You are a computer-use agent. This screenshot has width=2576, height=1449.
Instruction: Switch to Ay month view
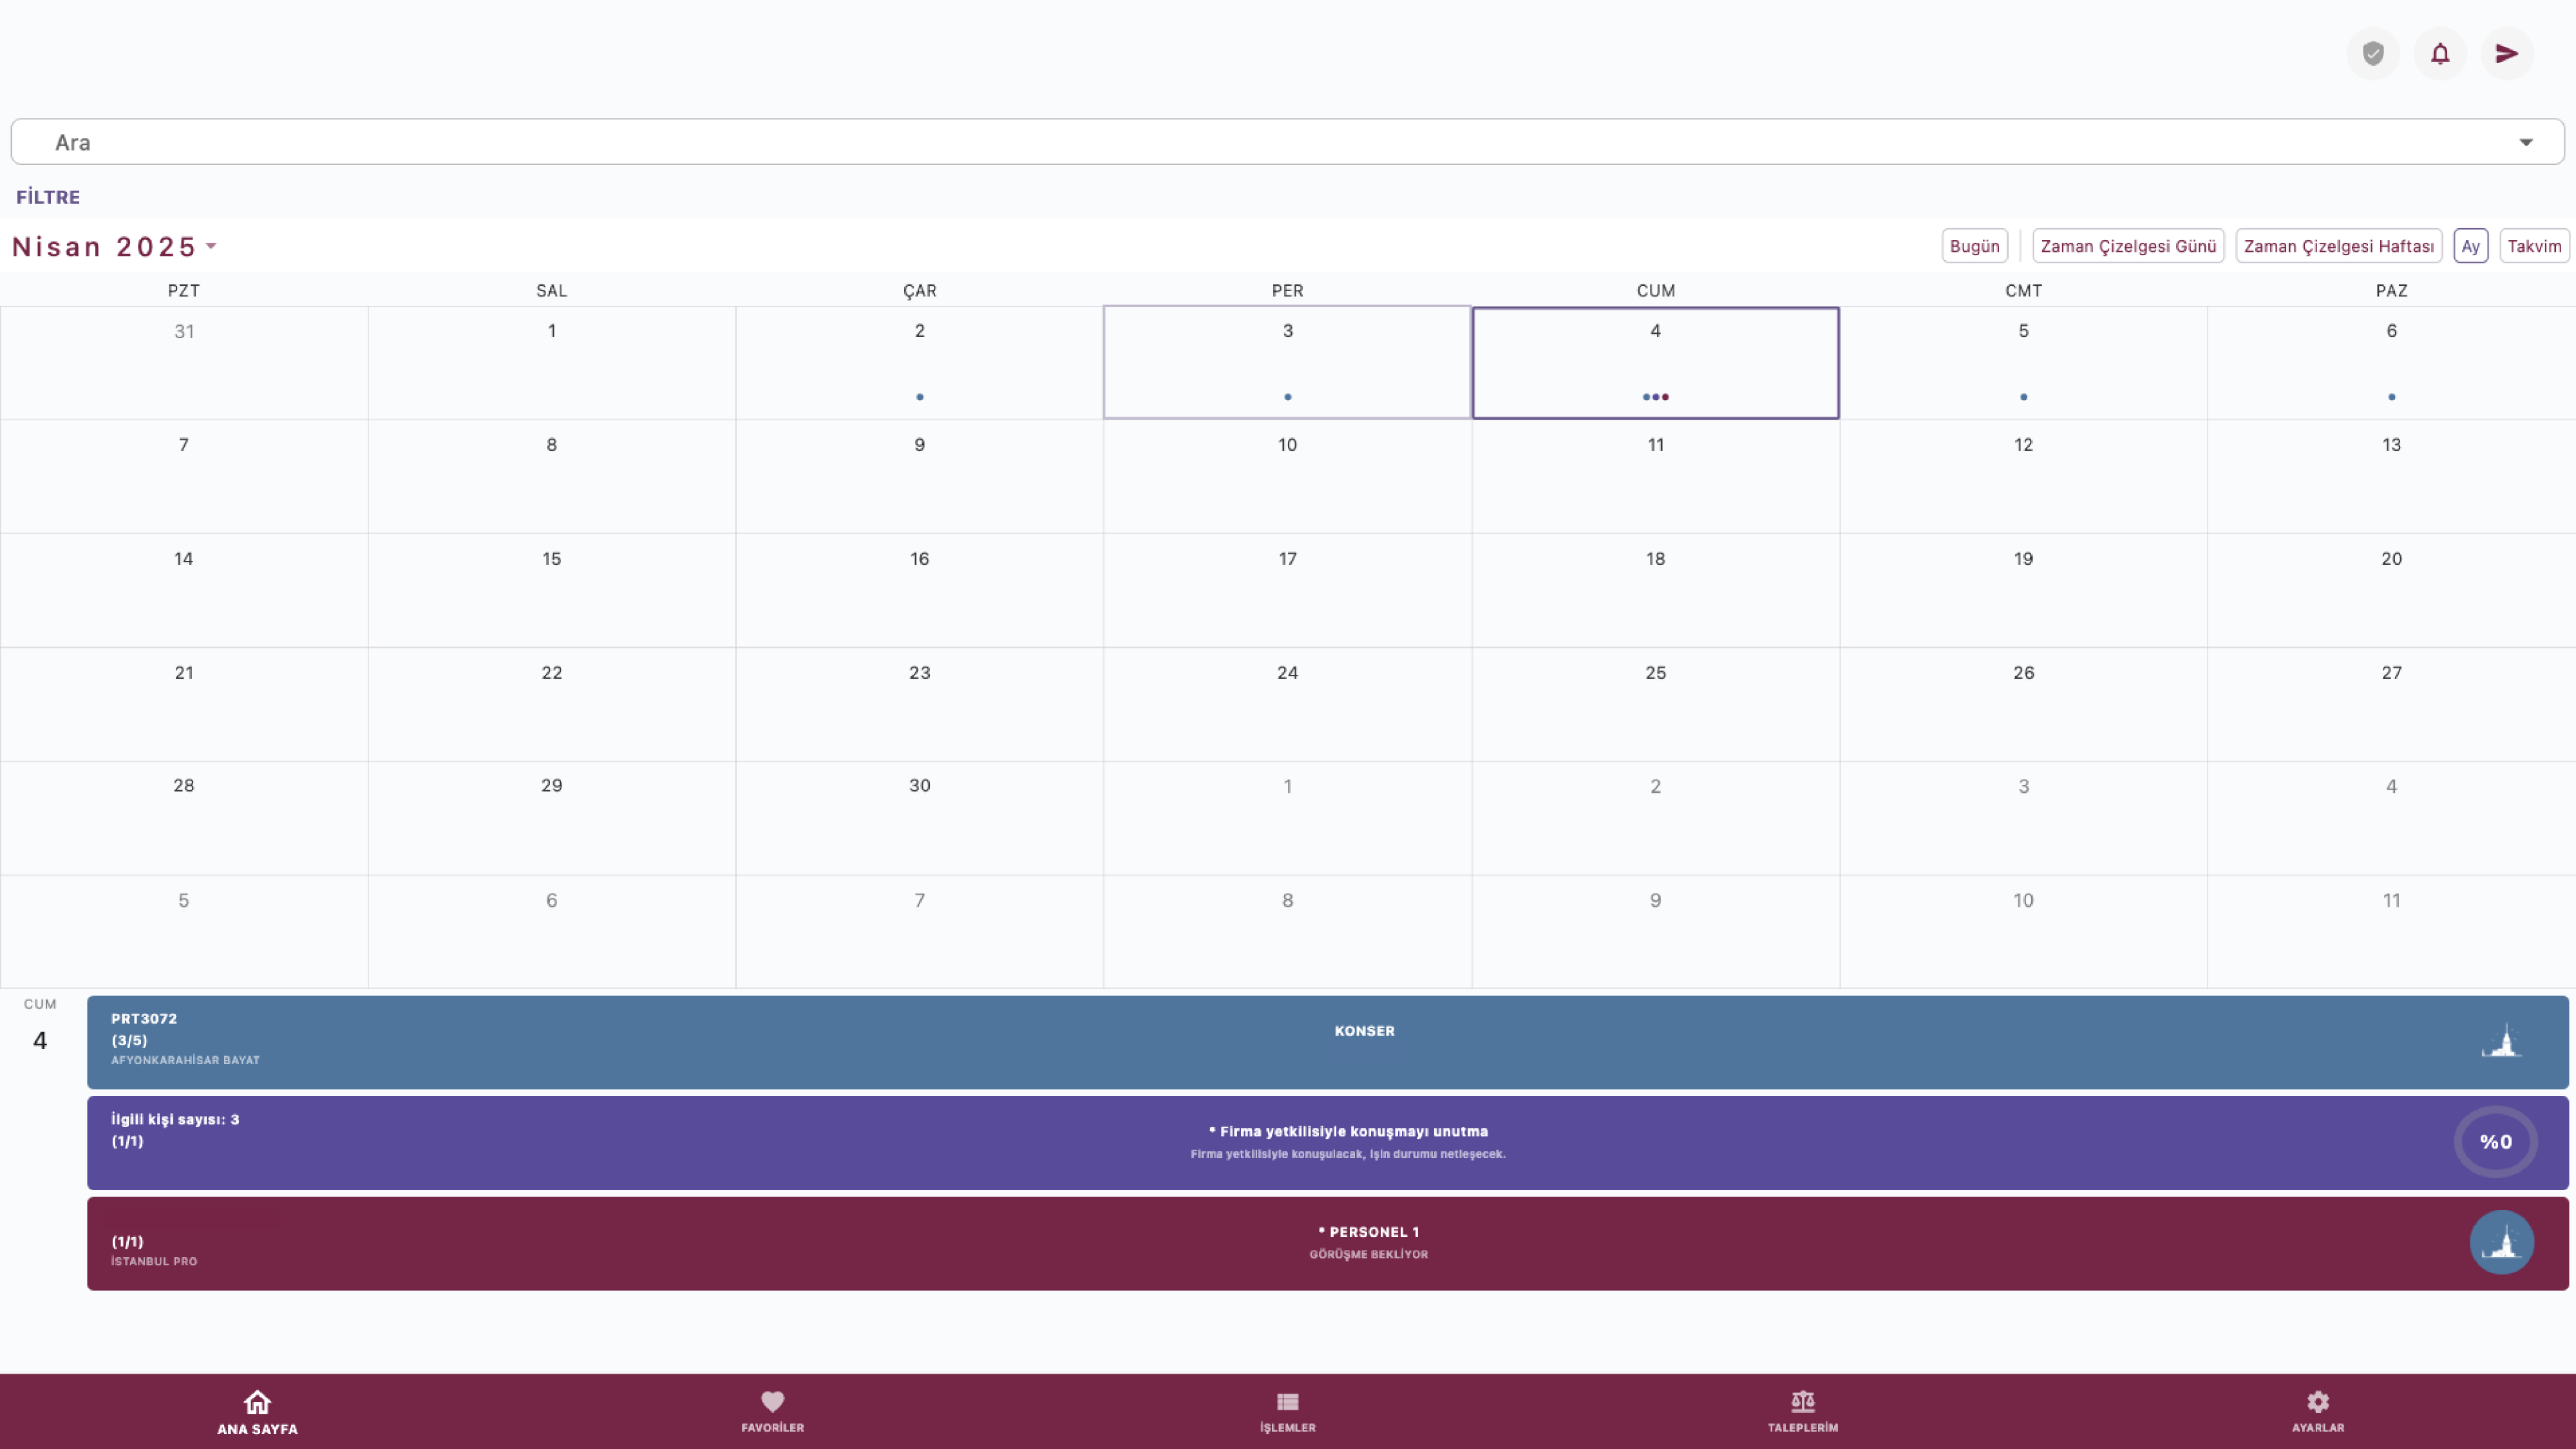pos(2470,246)
